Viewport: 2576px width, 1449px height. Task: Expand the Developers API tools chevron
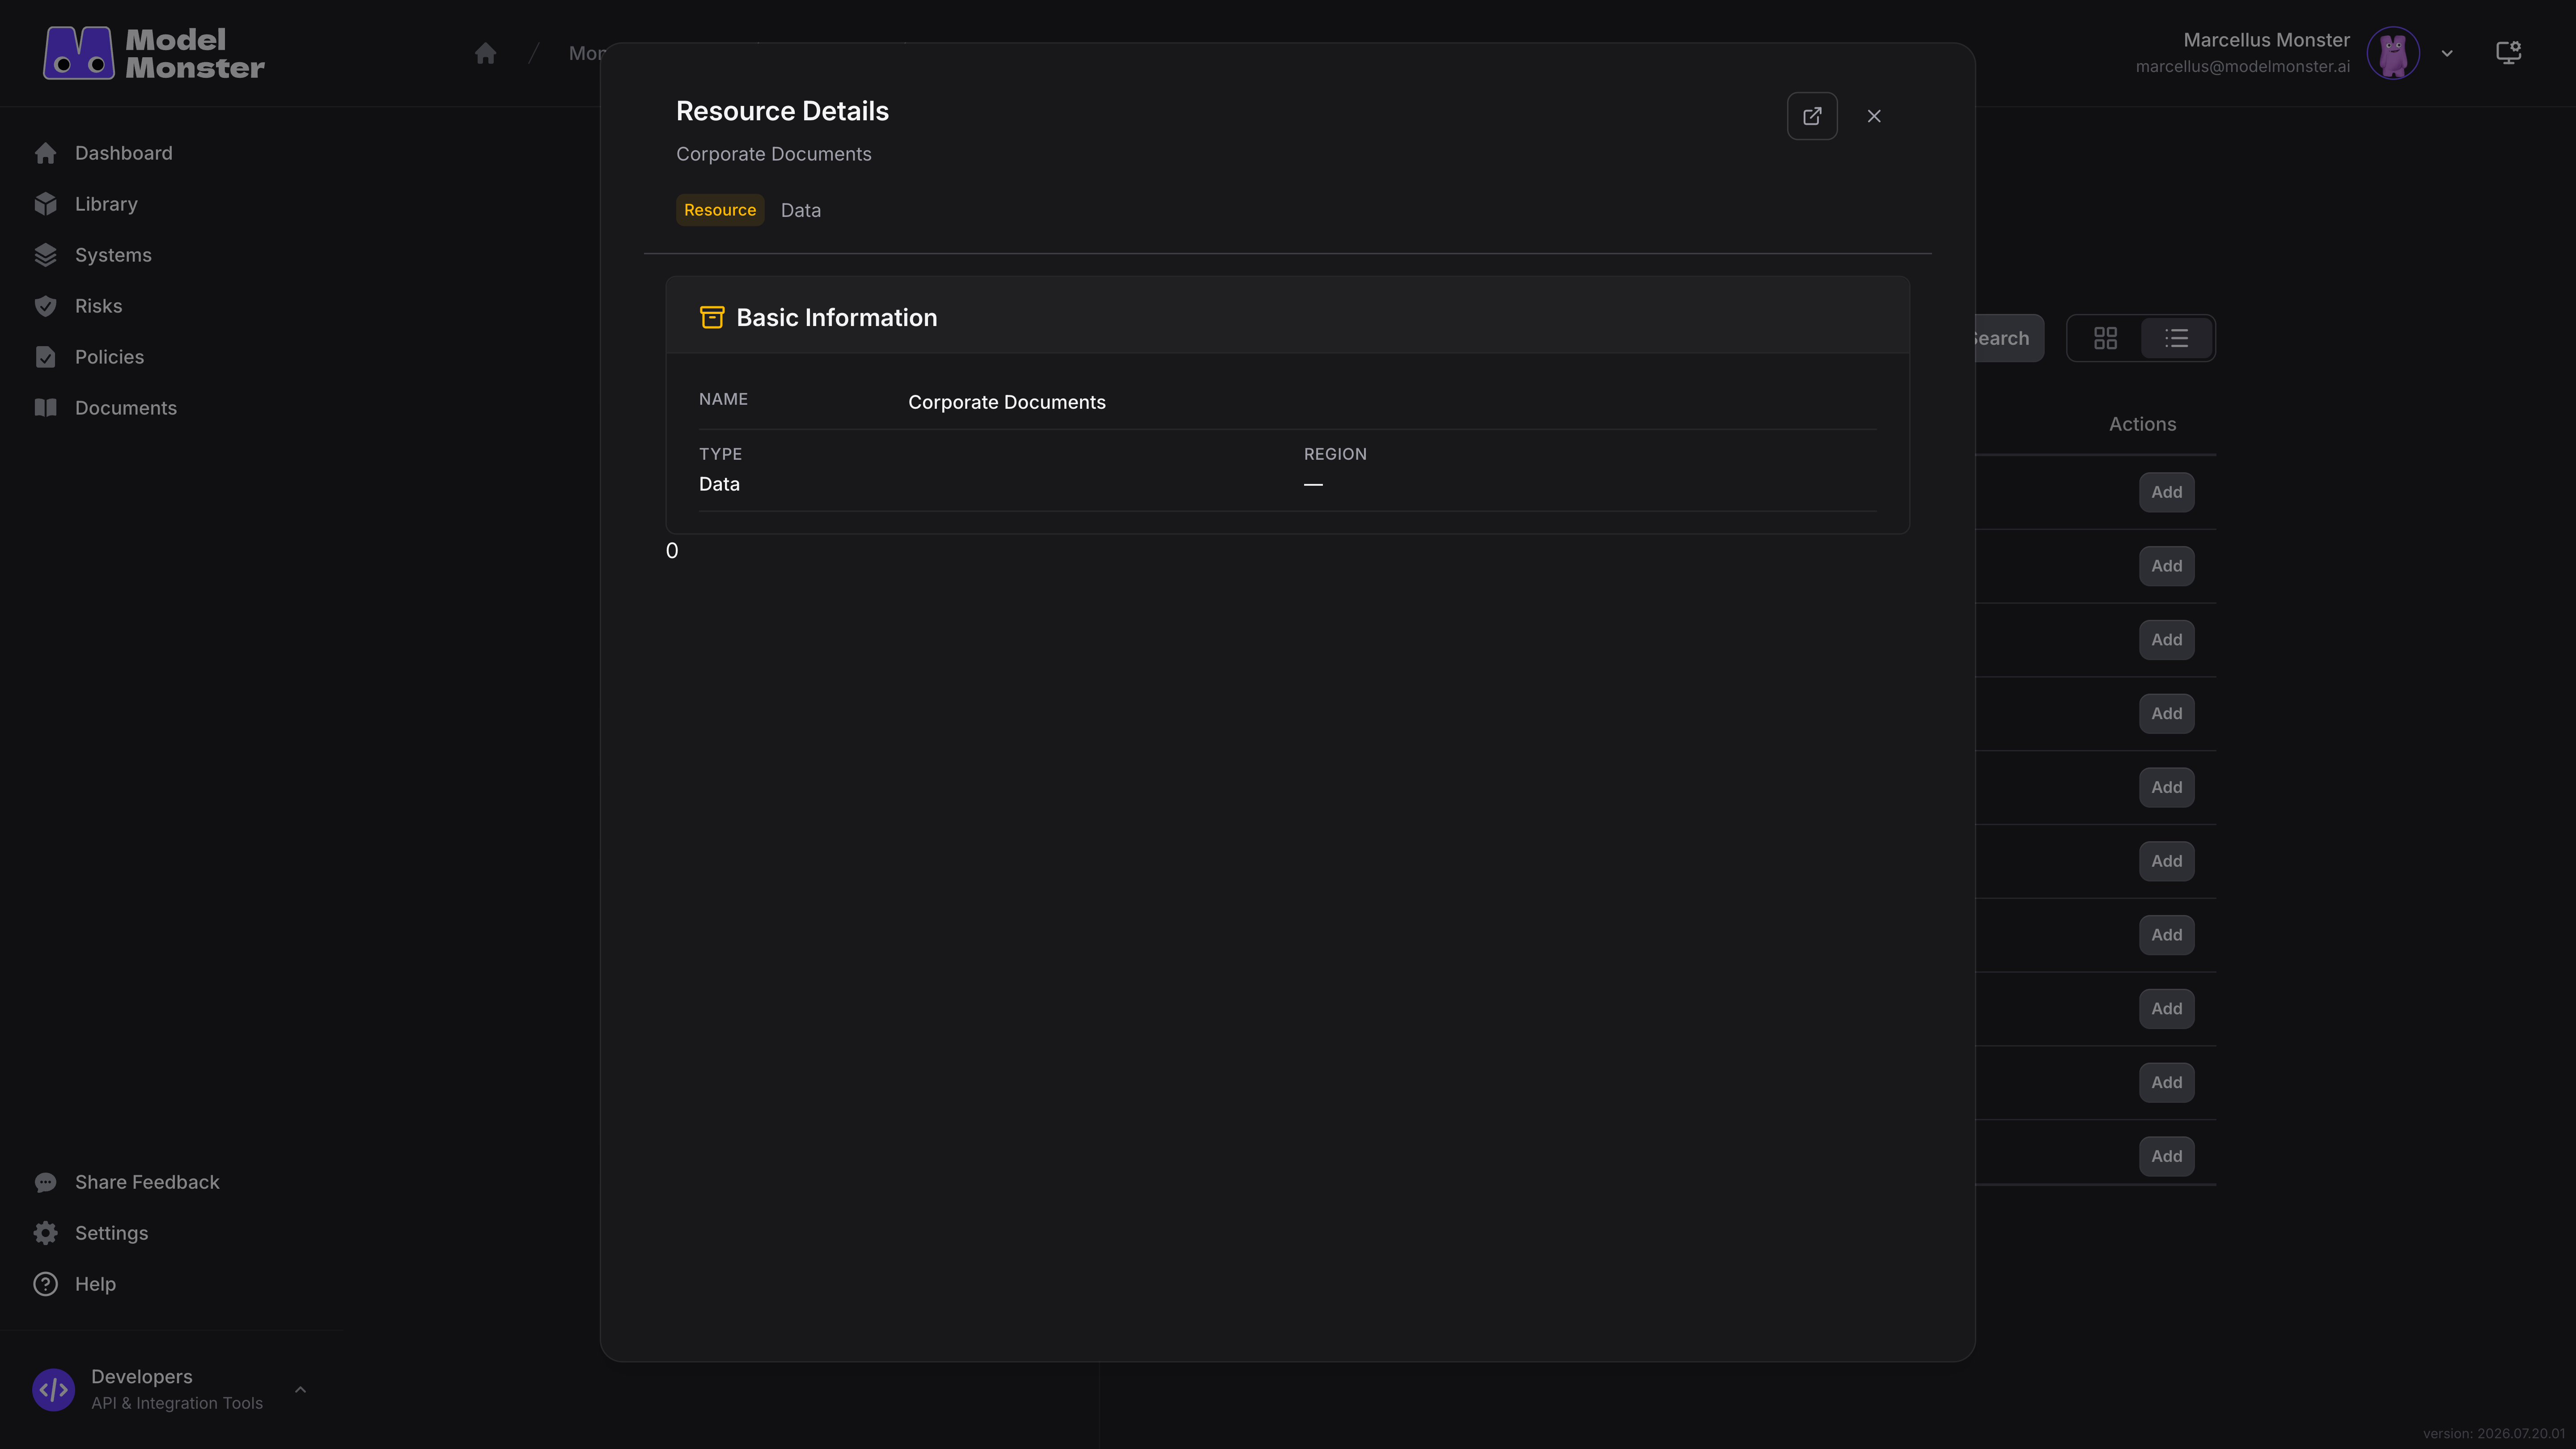[x=300, y=1389]
